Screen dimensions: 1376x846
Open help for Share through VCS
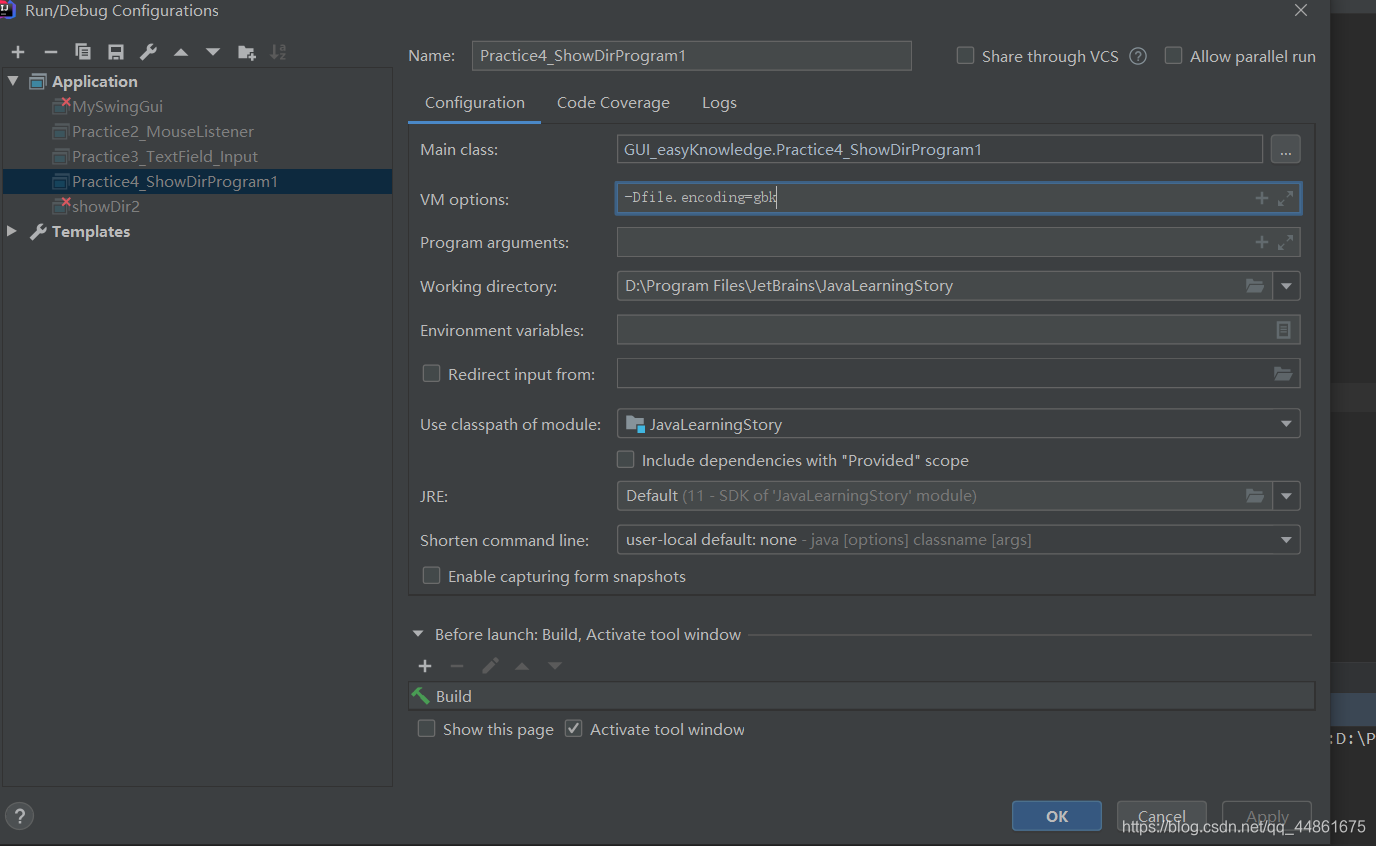1138,56
